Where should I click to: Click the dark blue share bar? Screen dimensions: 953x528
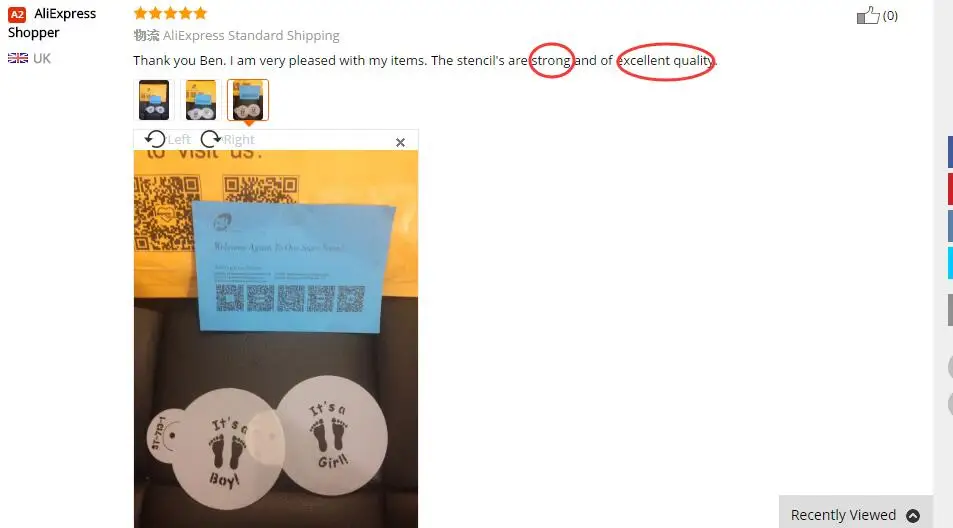point(950,152)
